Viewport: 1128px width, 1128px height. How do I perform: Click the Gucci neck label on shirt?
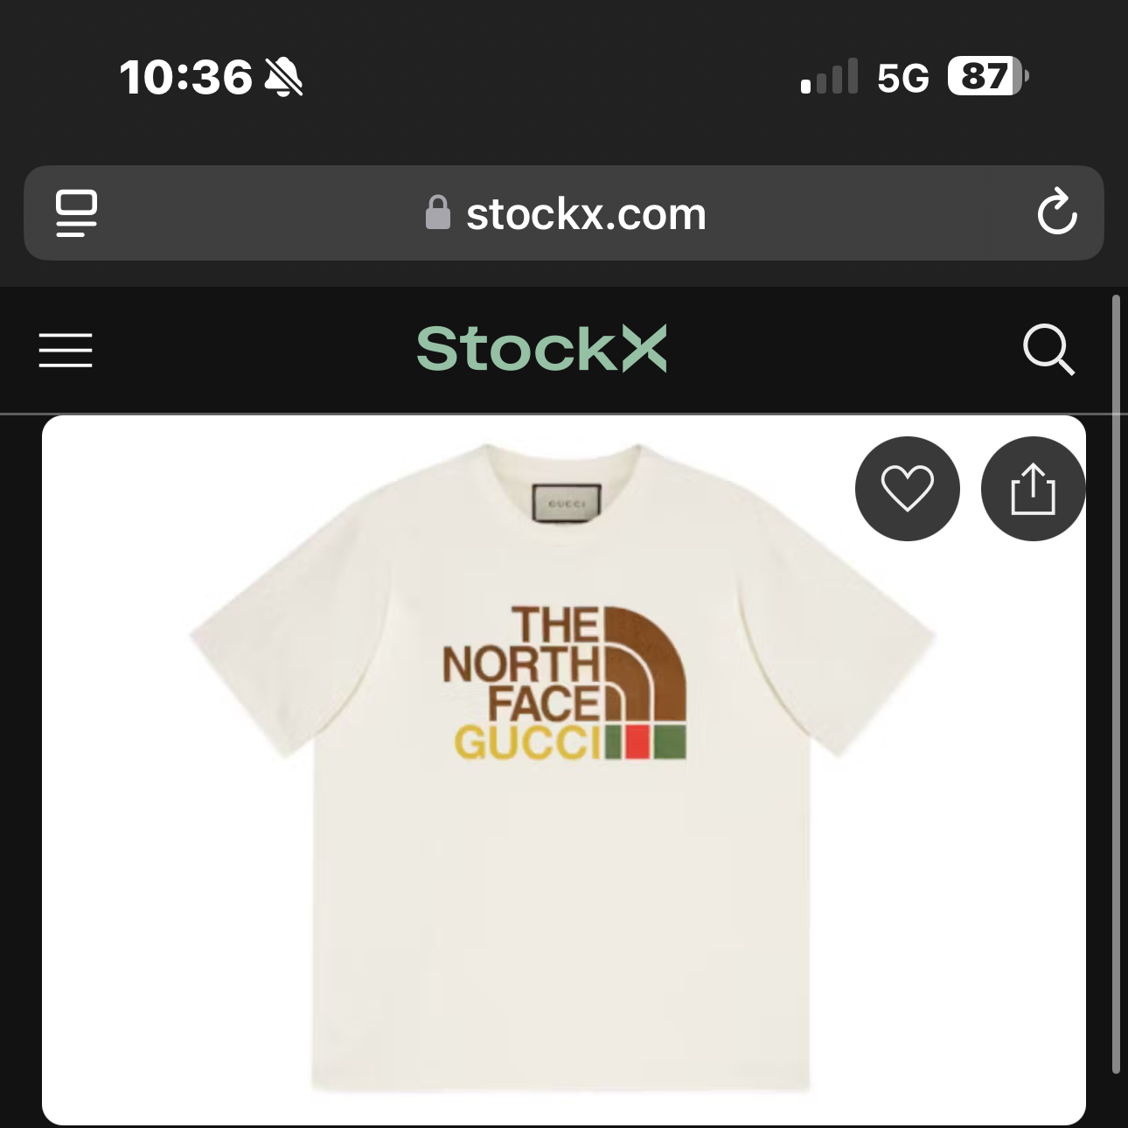tap(566, 502)
